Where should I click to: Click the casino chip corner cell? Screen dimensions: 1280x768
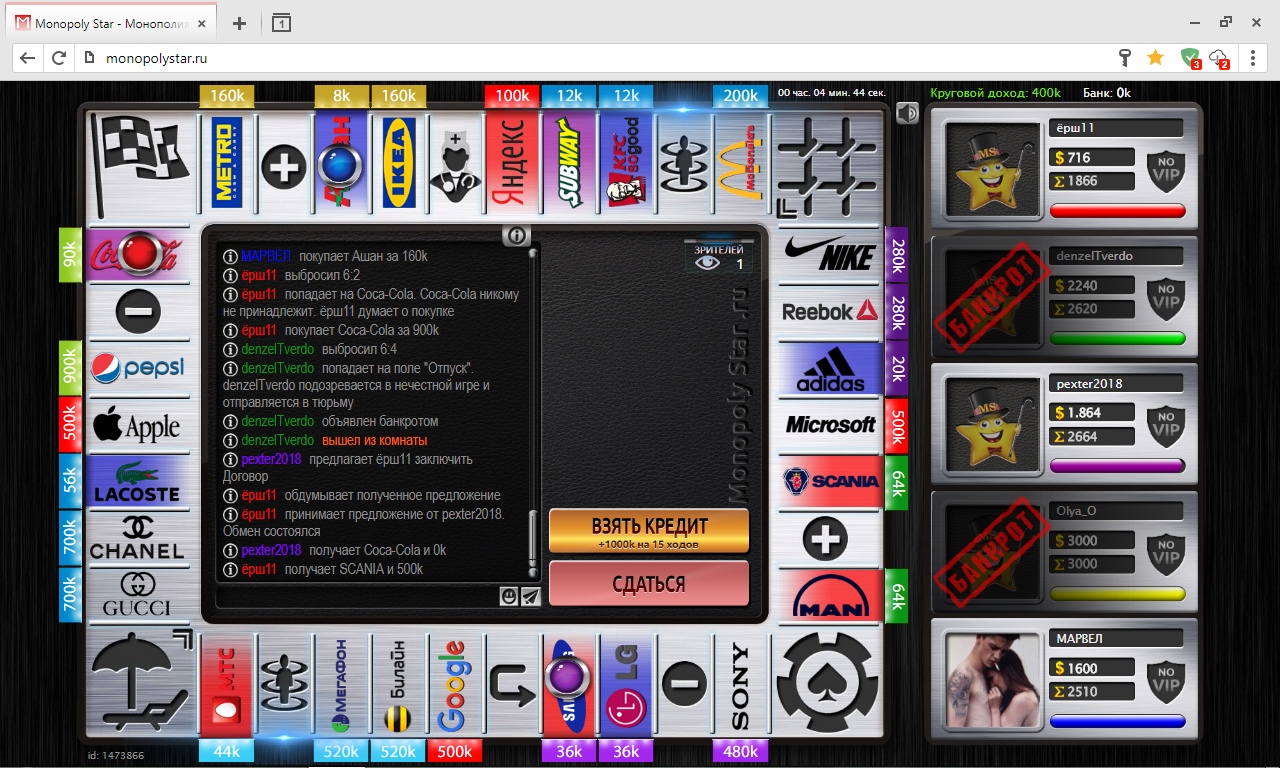click(x=829, y=683)
